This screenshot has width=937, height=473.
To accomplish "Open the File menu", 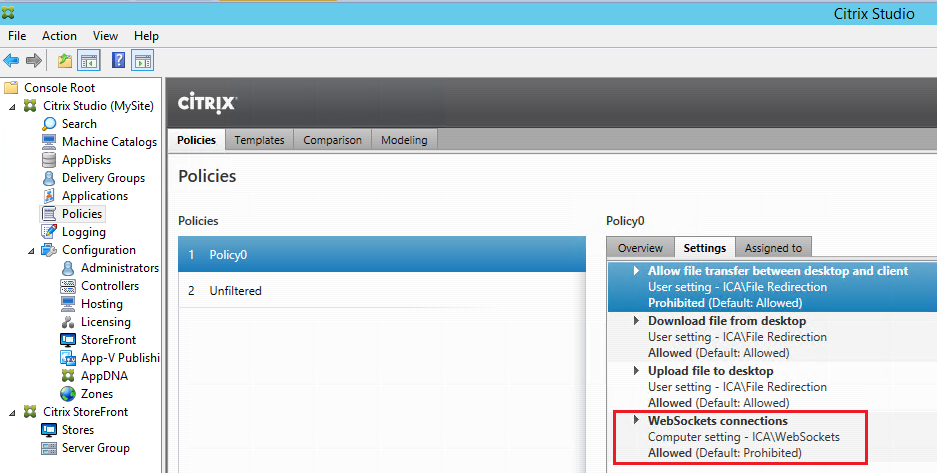I will click(17, 36).
